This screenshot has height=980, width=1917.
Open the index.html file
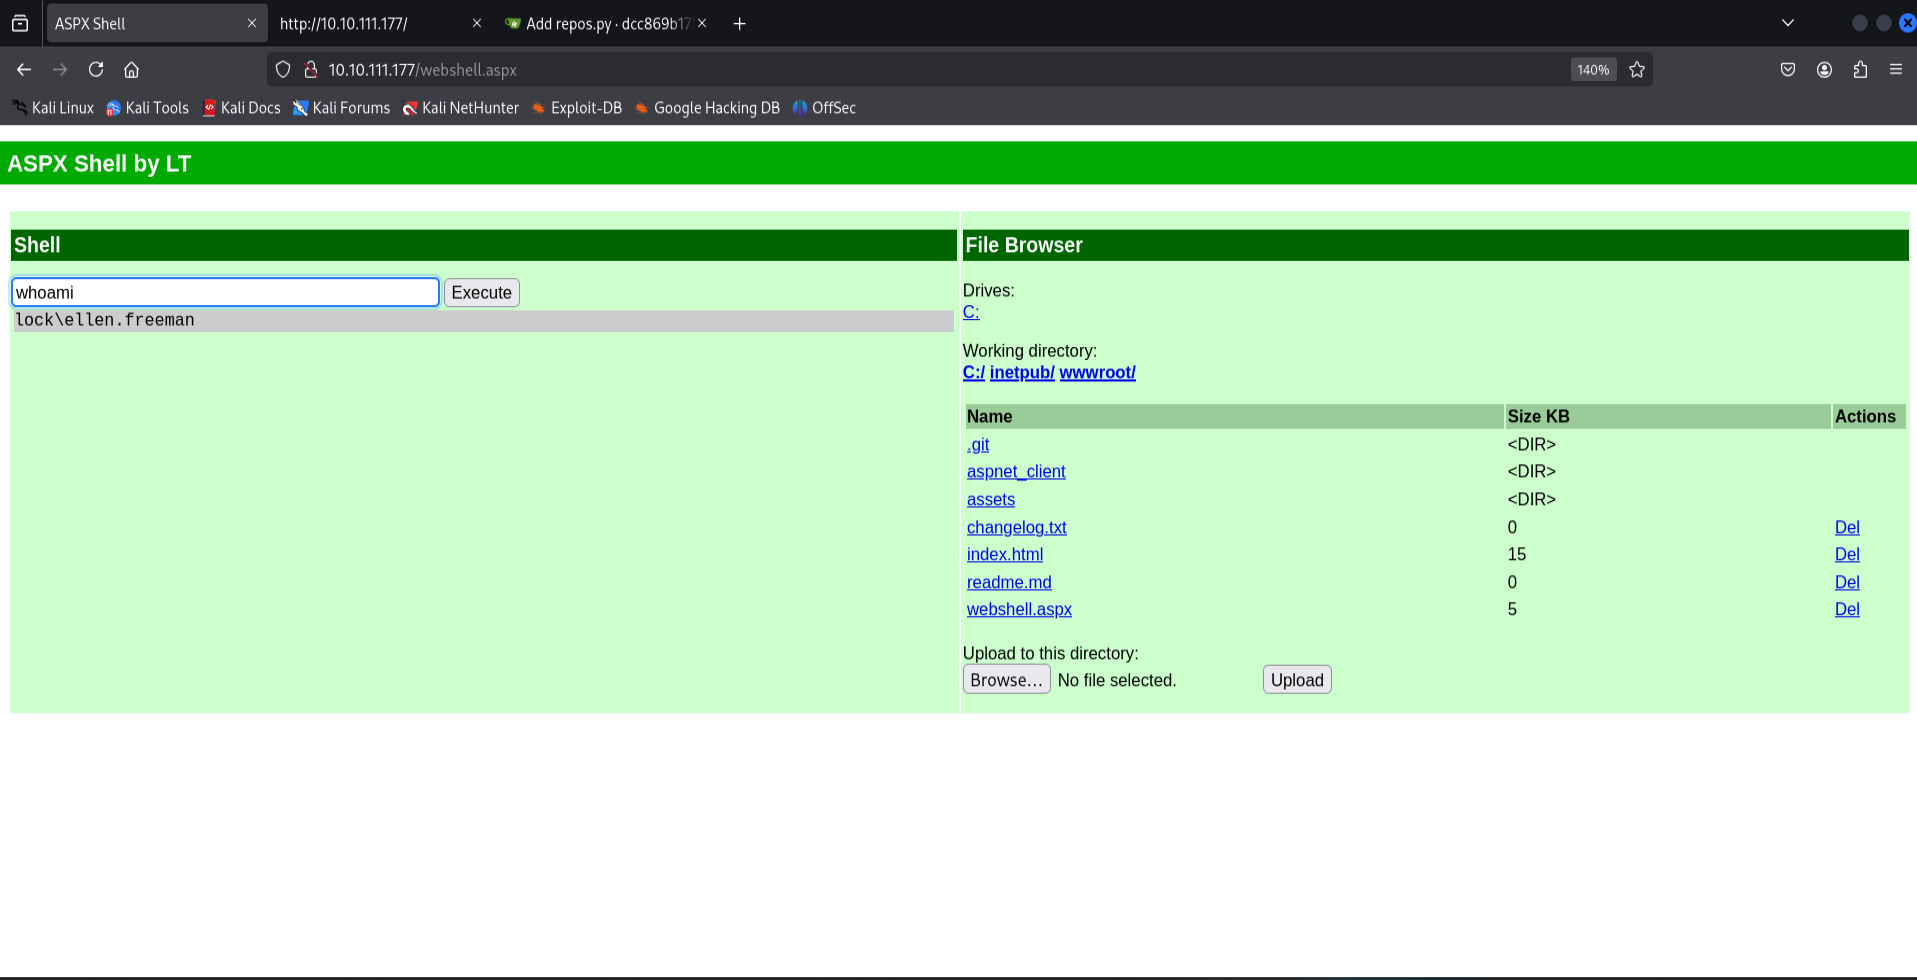pos(1005,555)
